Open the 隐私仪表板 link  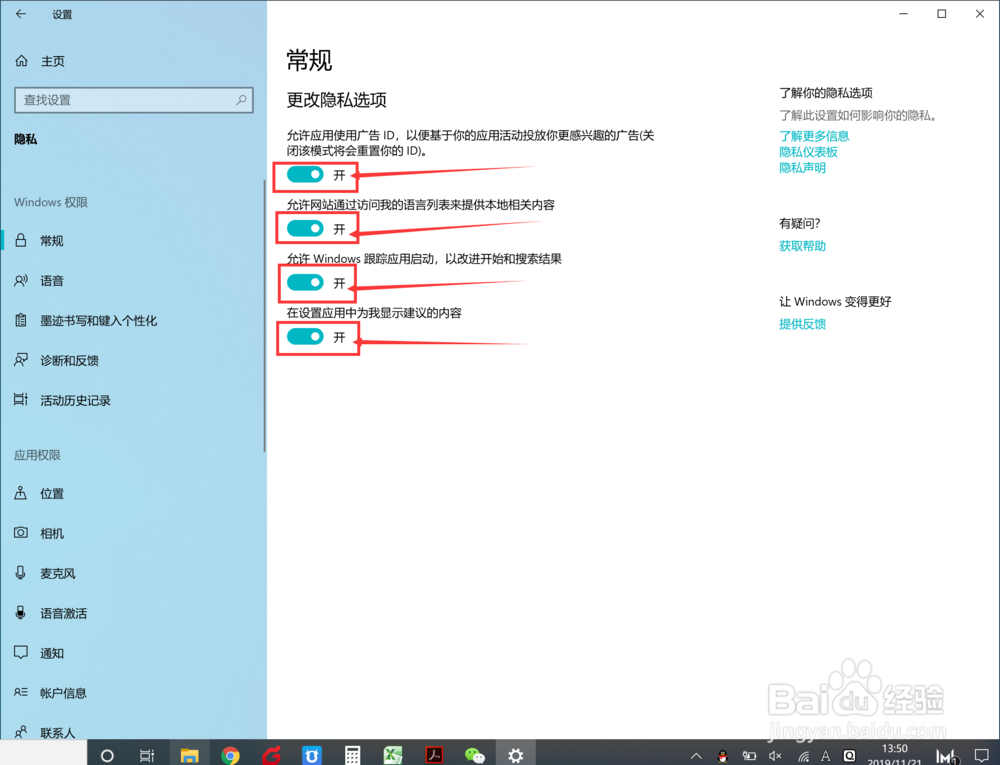pos(810,151)
